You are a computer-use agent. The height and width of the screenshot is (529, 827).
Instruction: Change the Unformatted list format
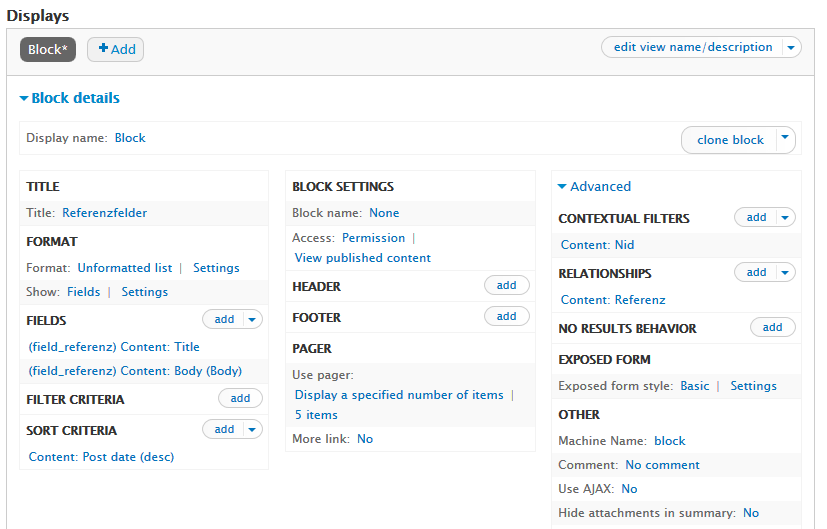click(124, 268)
